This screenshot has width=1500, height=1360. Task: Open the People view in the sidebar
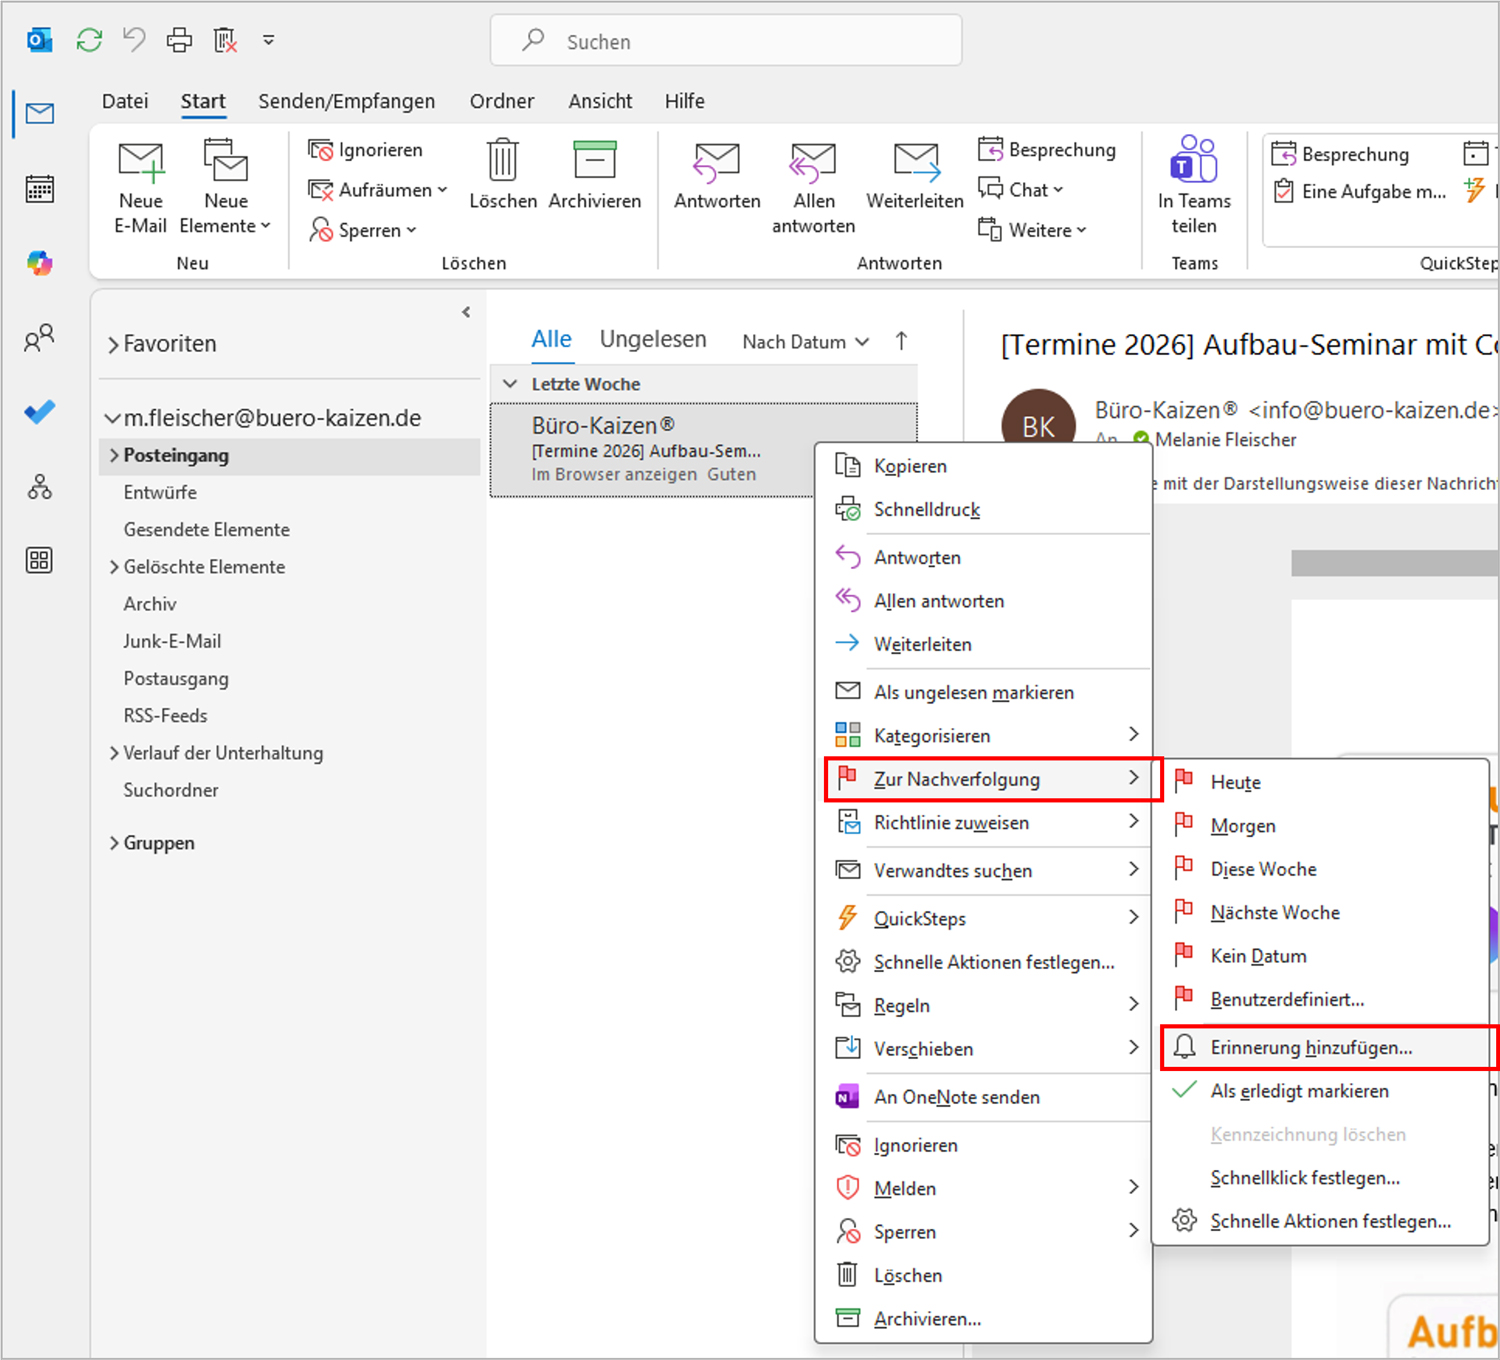coord(38,338)
